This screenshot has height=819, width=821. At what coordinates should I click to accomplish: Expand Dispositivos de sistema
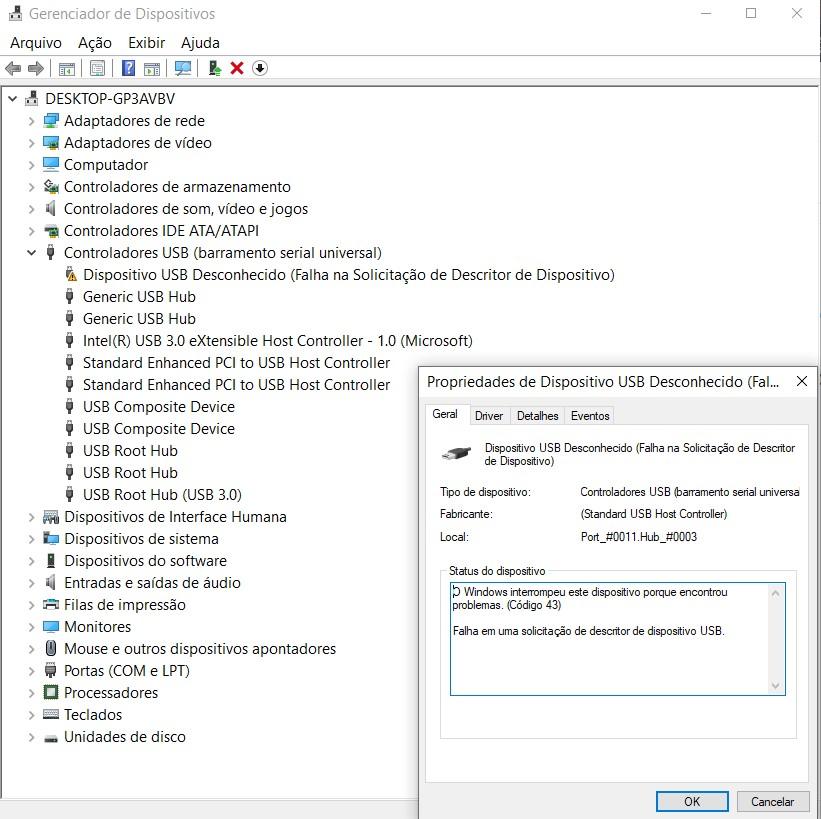coord(31,539)
